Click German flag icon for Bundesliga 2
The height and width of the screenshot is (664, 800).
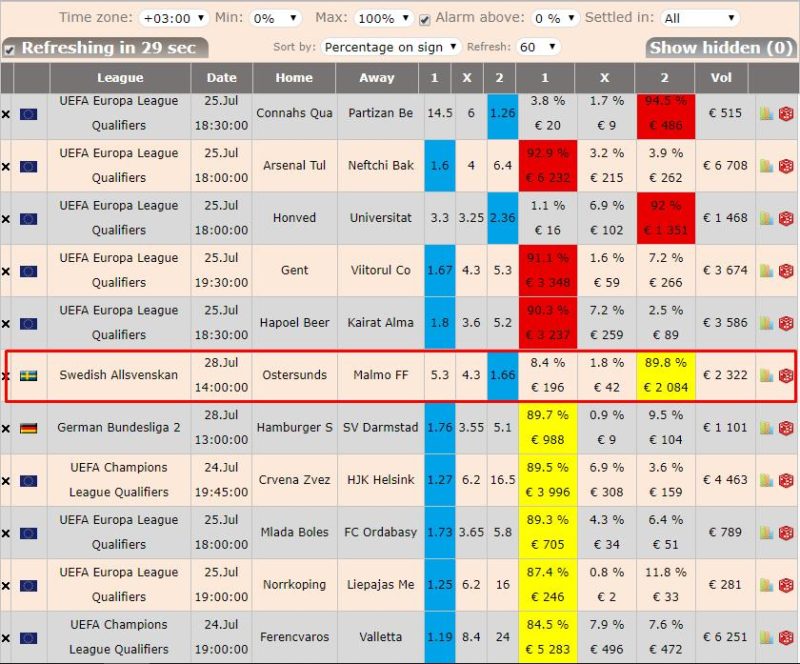[28, 428]
